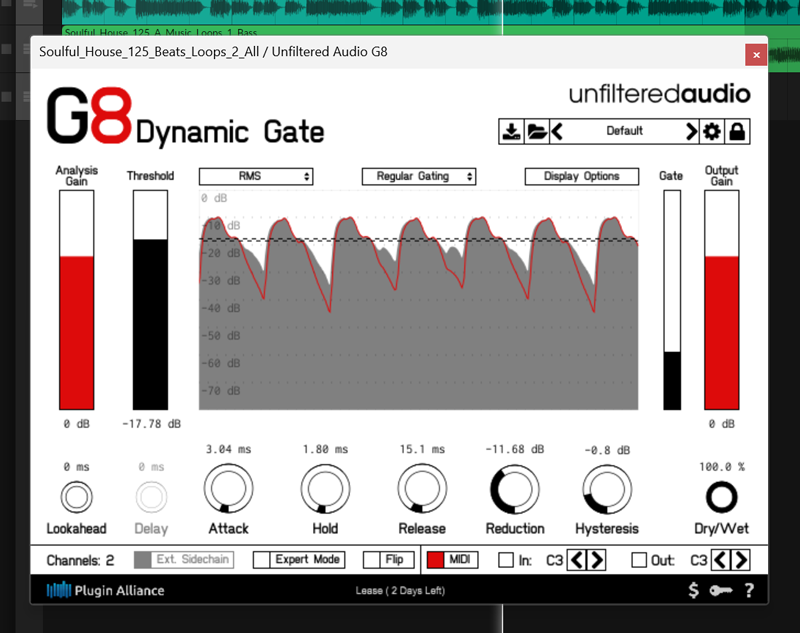
Task: Decrease MIDI In note with left arrow
Action: pos(577,560)
